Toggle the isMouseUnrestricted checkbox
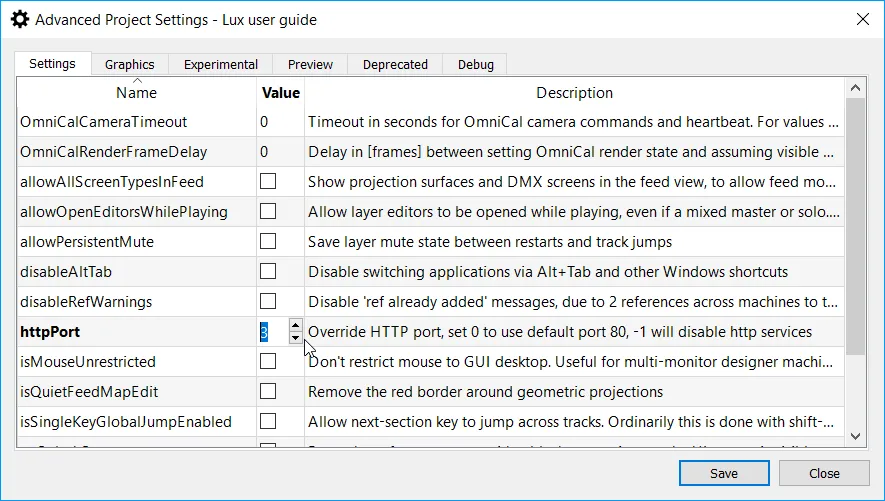 click(268, 361)
